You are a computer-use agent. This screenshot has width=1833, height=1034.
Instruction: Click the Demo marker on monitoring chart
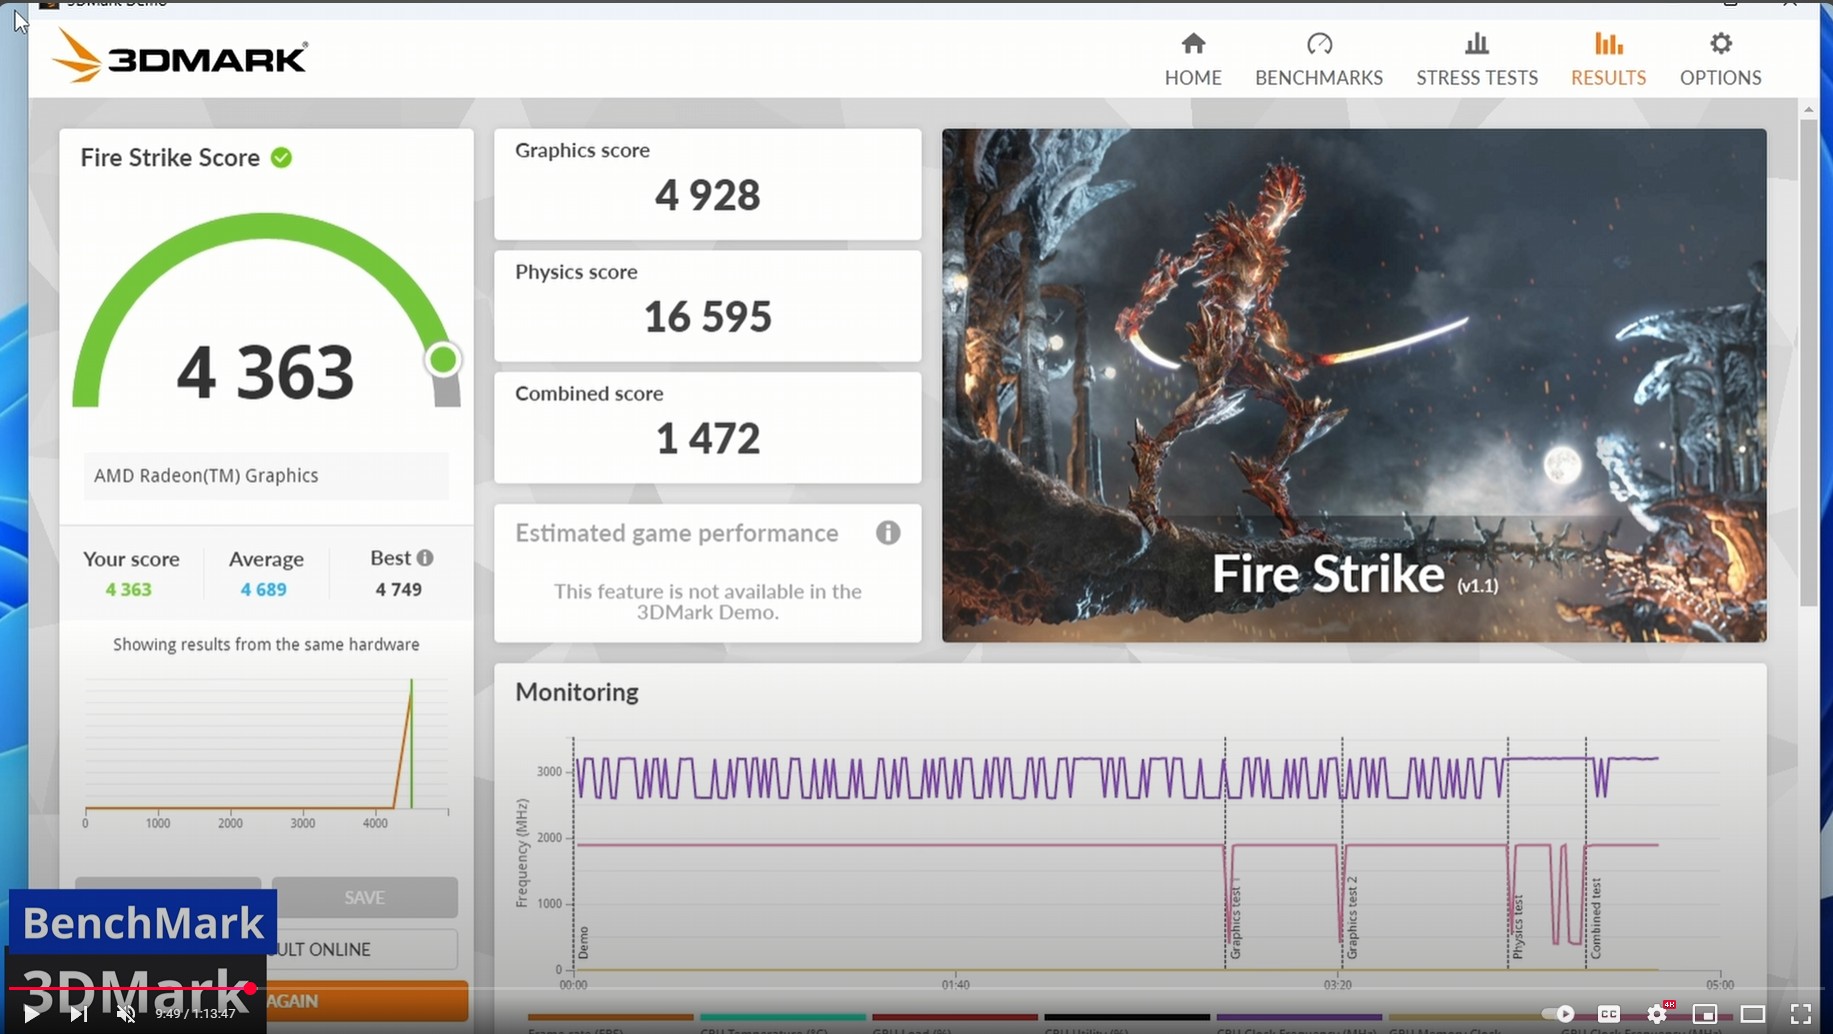[x=583, y=943]
